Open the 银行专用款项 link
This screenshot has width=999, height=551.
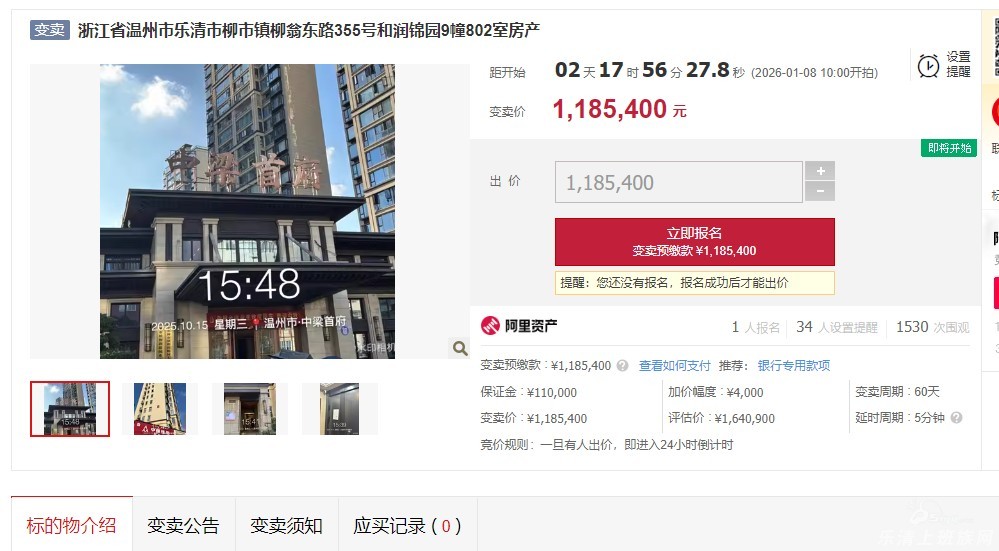point(794,366)
